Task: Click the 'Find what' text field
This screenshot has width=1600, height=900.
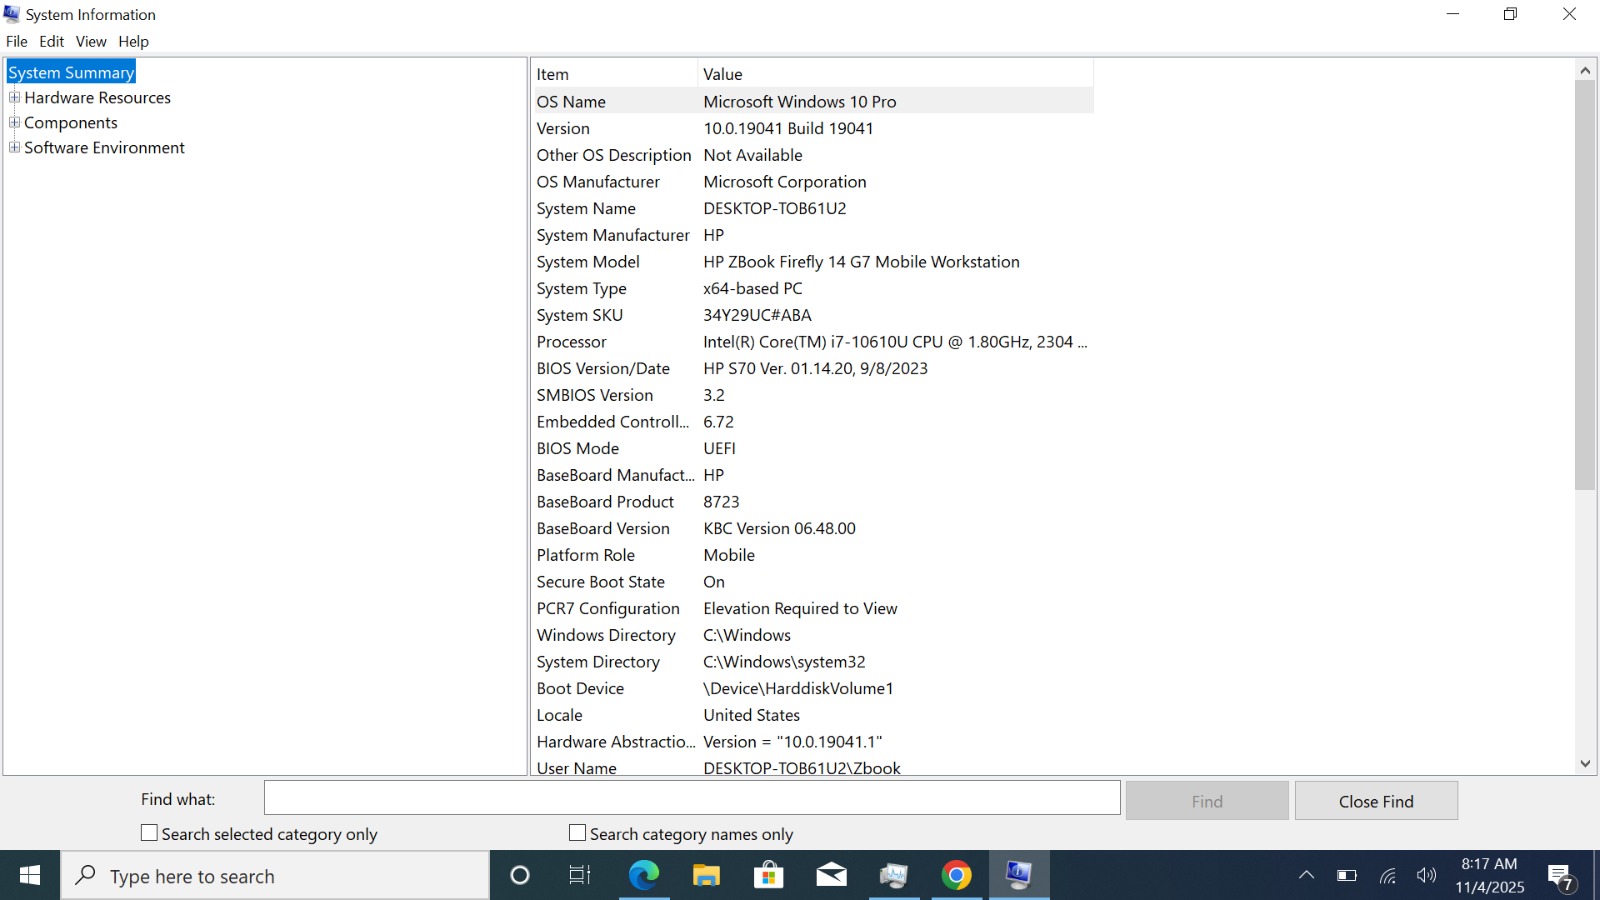Action: pos(691,798)
